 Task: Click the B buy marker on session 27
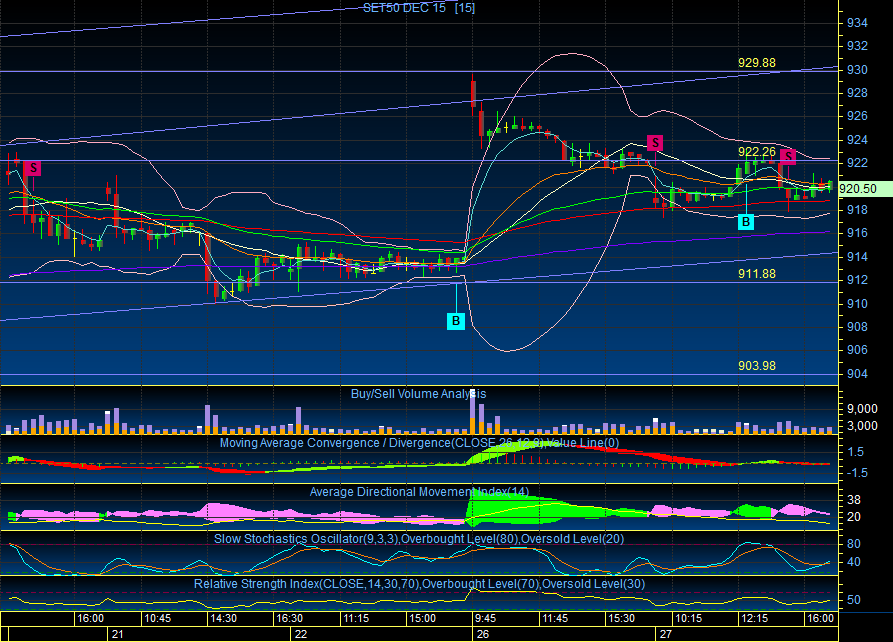(x=745, y=222)
